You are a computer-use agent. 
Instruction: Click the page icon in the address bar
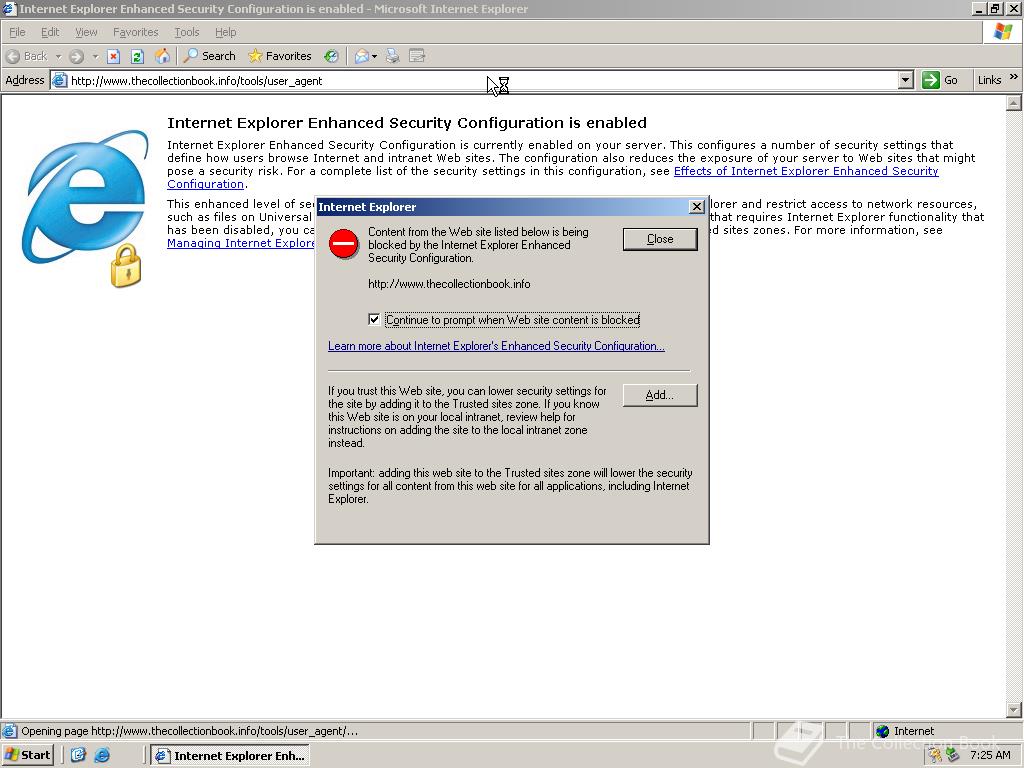click(59, 80)
